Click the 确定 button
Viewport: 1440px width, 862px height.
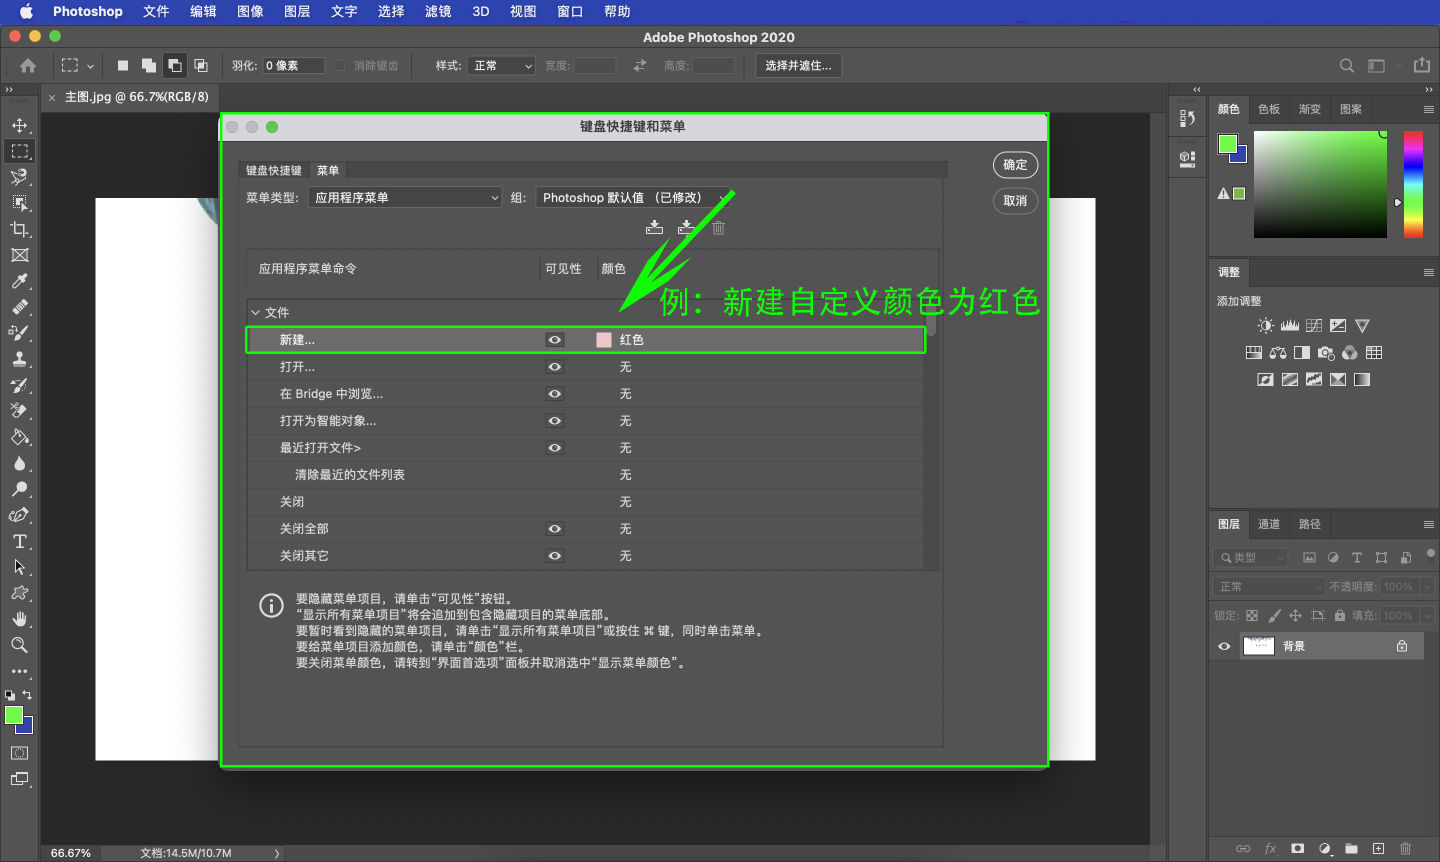(1015, 165)
